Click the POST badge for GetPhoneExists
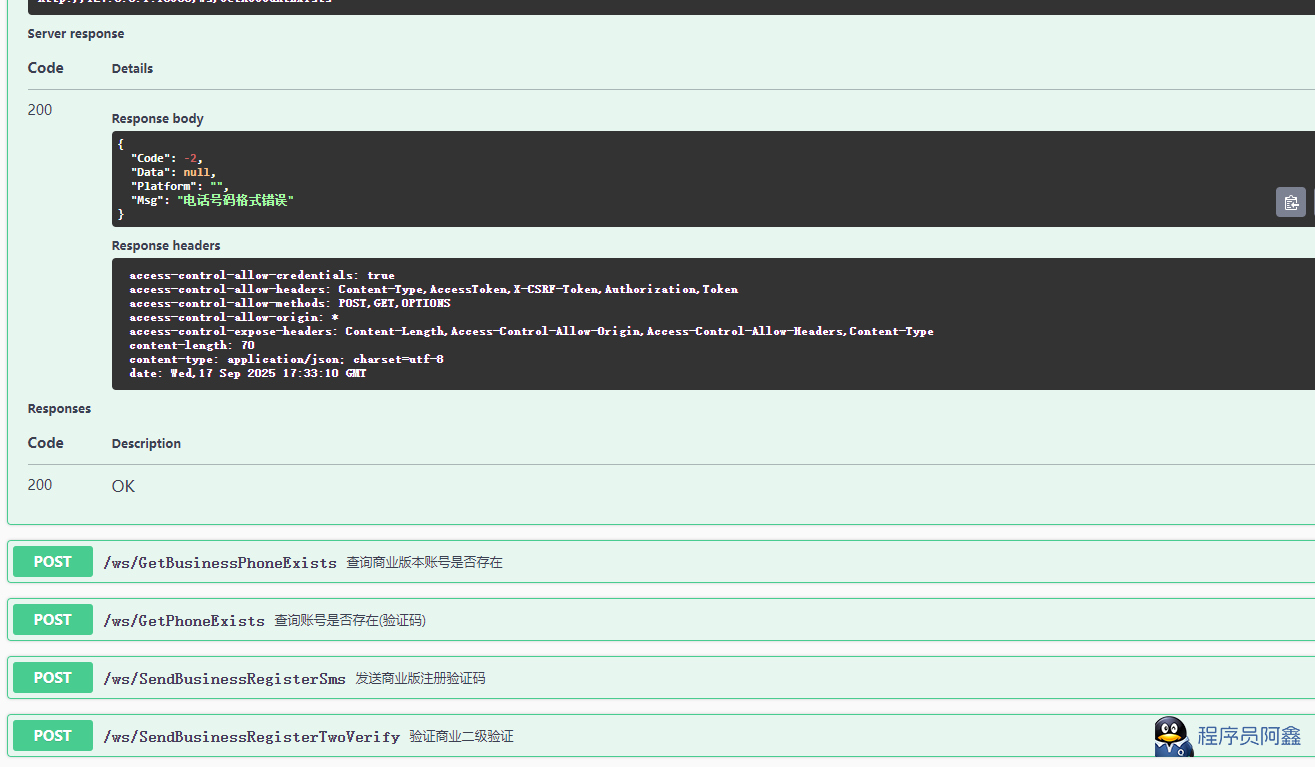Image resolution: width=1315 pixels, height=767 pixels. [x=53, y=620]
